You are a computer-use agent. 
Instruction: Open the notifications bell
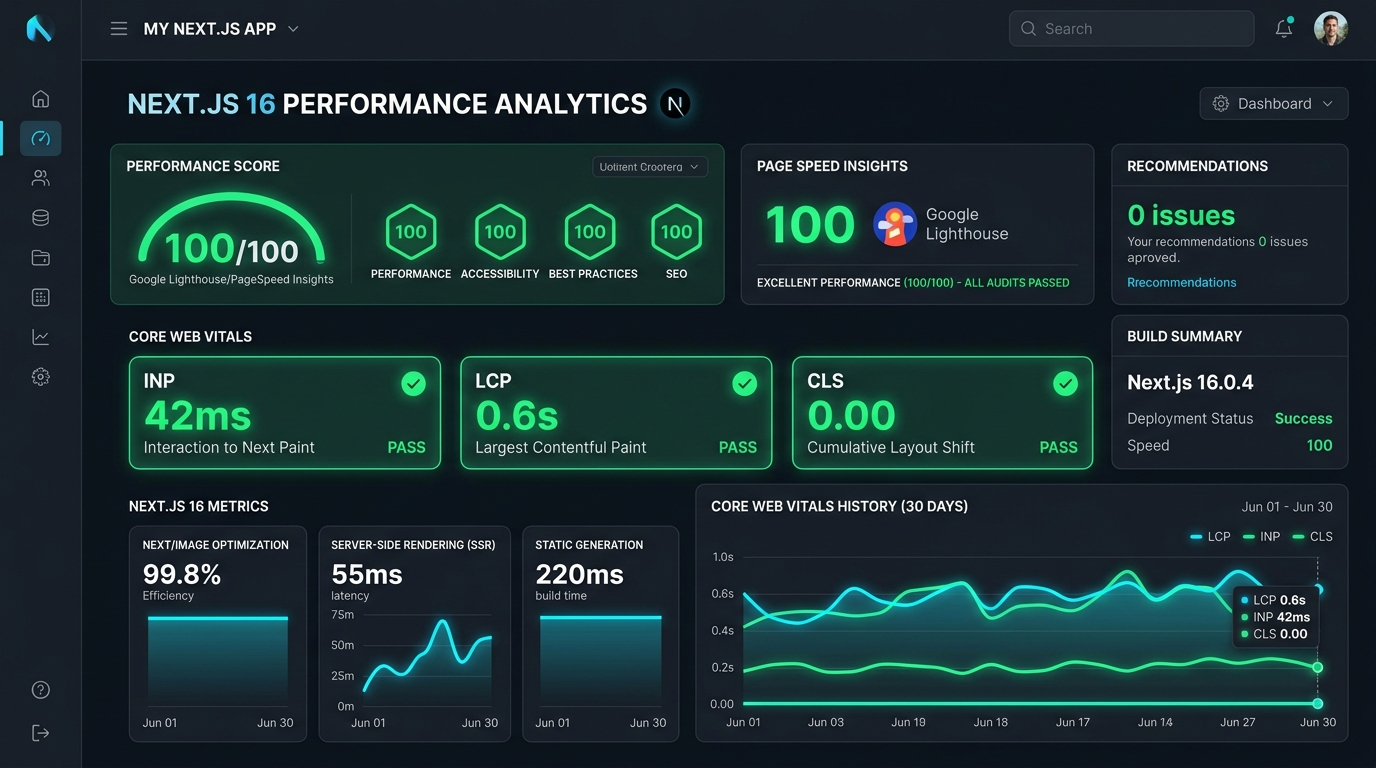click(1284, 28)
